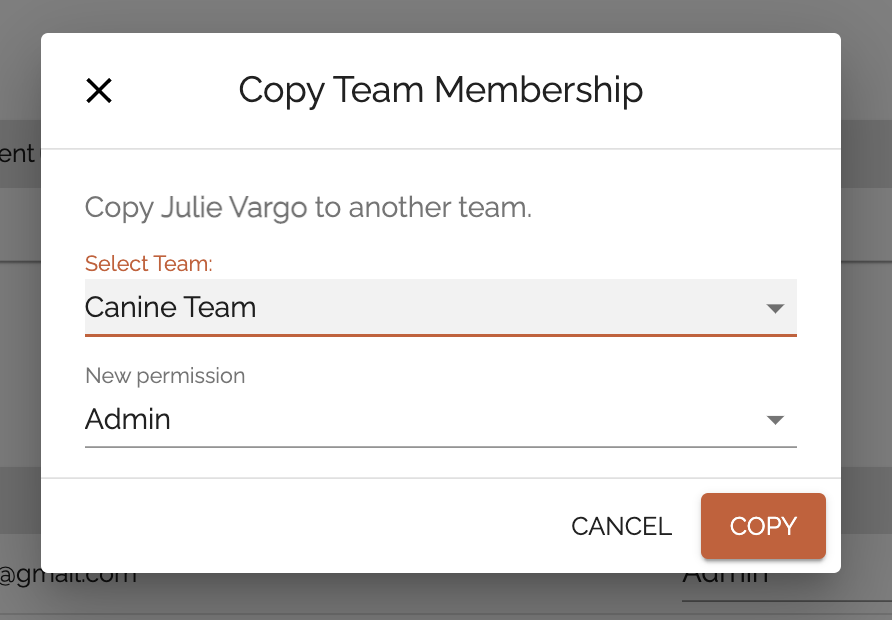Click the Admin permission value in dialog
Image resolution: width=892 pixels, height=620 pixels.
128,419
